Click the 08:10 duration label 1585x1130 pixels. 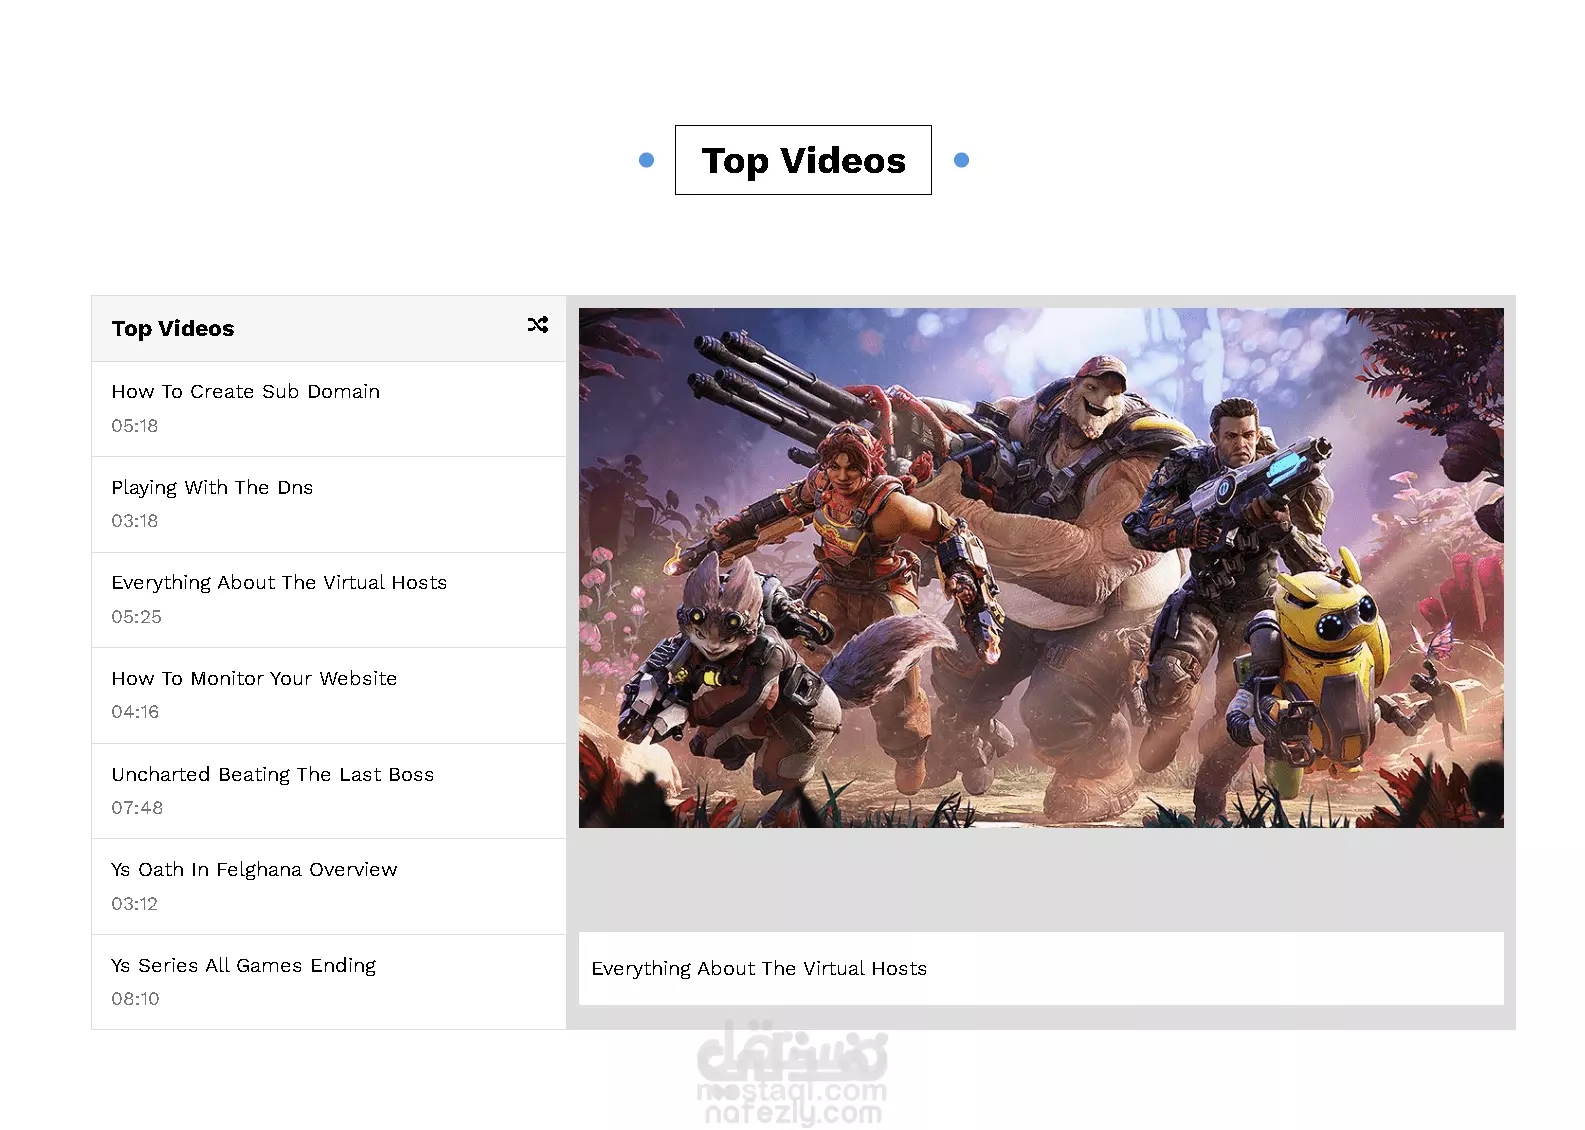[135, 999]
